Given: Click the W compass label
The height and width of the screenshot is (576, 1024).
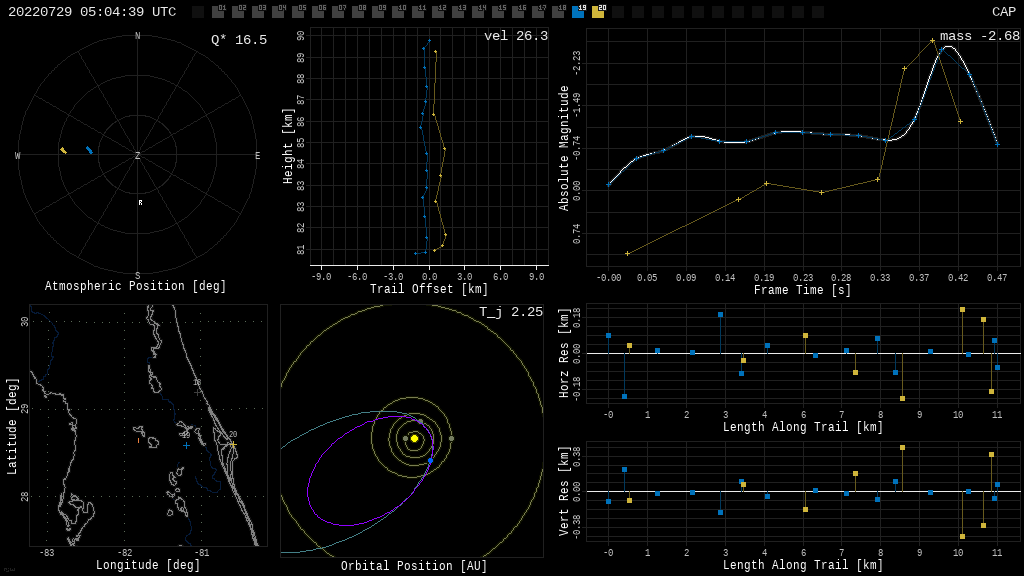Looking at the screenshot, I should point(18,155).
